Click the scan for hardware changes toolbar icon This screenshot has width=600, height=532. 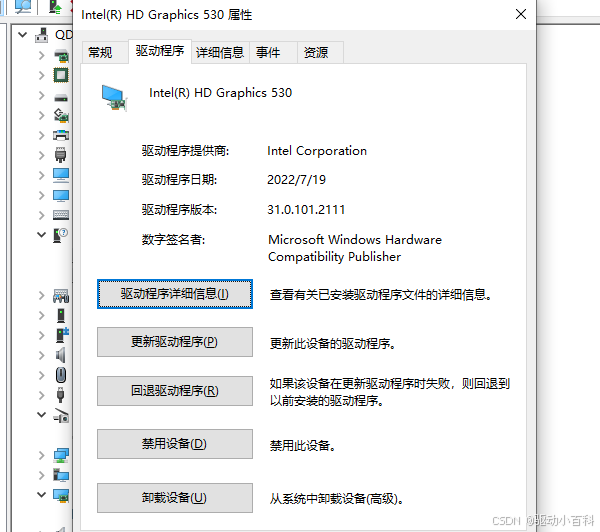(22, 7)
